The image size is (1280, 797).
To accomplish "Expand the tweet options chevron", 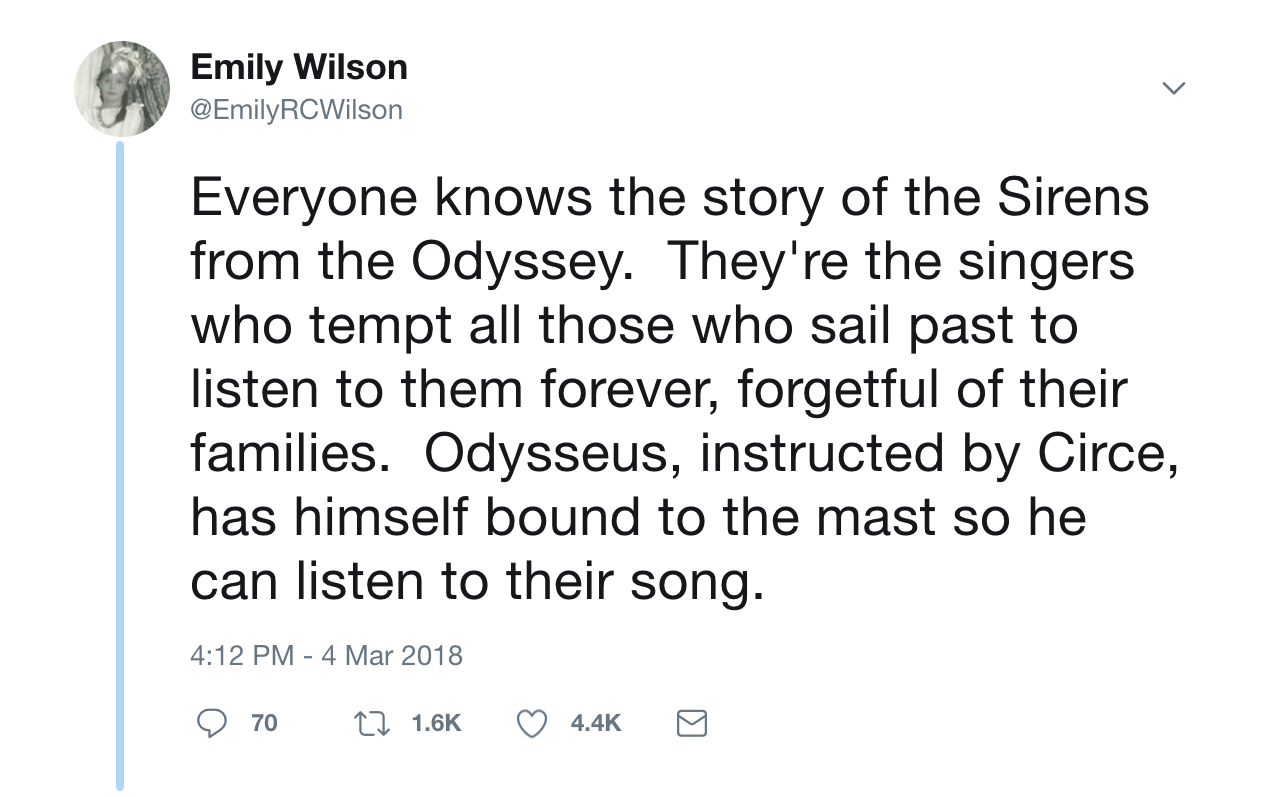I will pyautogui.click(x=1175, y=89).
